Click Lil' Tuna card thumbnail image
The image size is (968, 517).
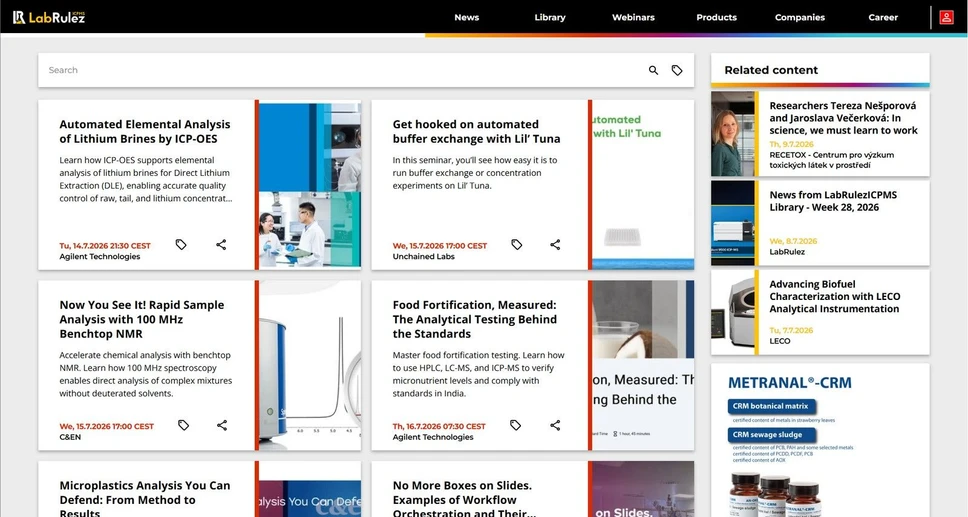coord(643,185)
